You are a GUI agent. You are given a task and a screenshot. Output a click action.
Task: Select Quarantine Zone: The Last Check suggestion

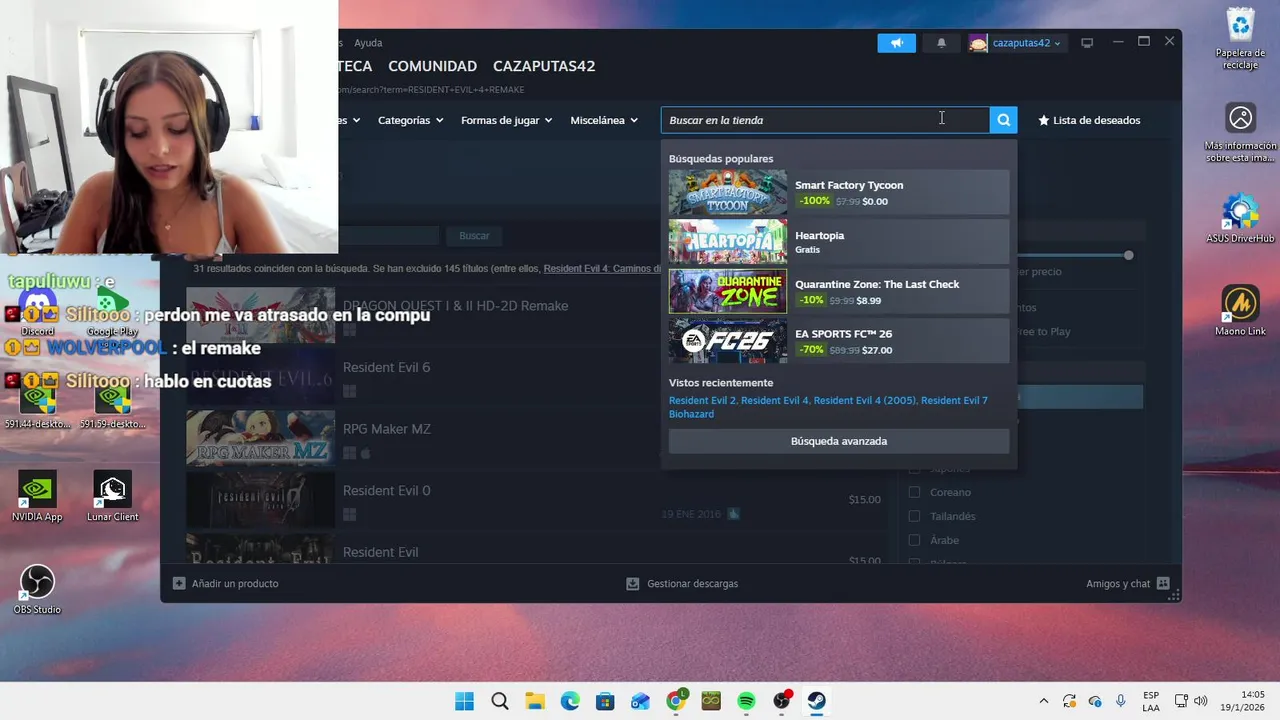click(839, 291)
